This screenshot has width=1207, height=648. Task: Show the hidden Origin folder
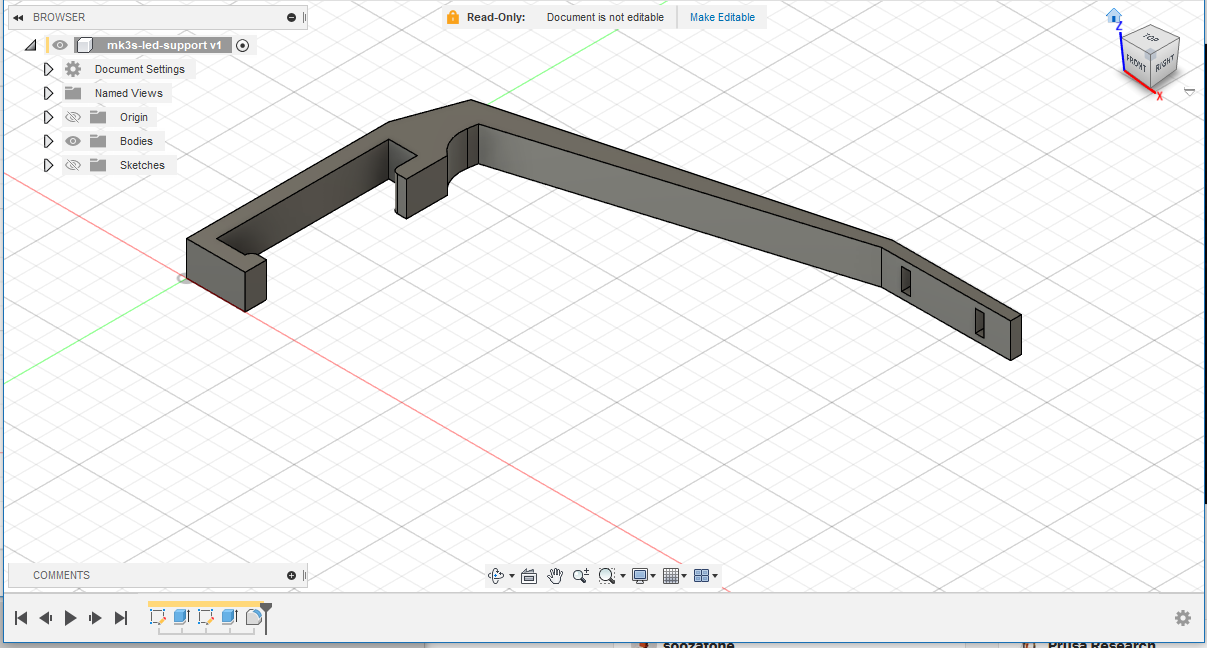click(x=73, y=117)
